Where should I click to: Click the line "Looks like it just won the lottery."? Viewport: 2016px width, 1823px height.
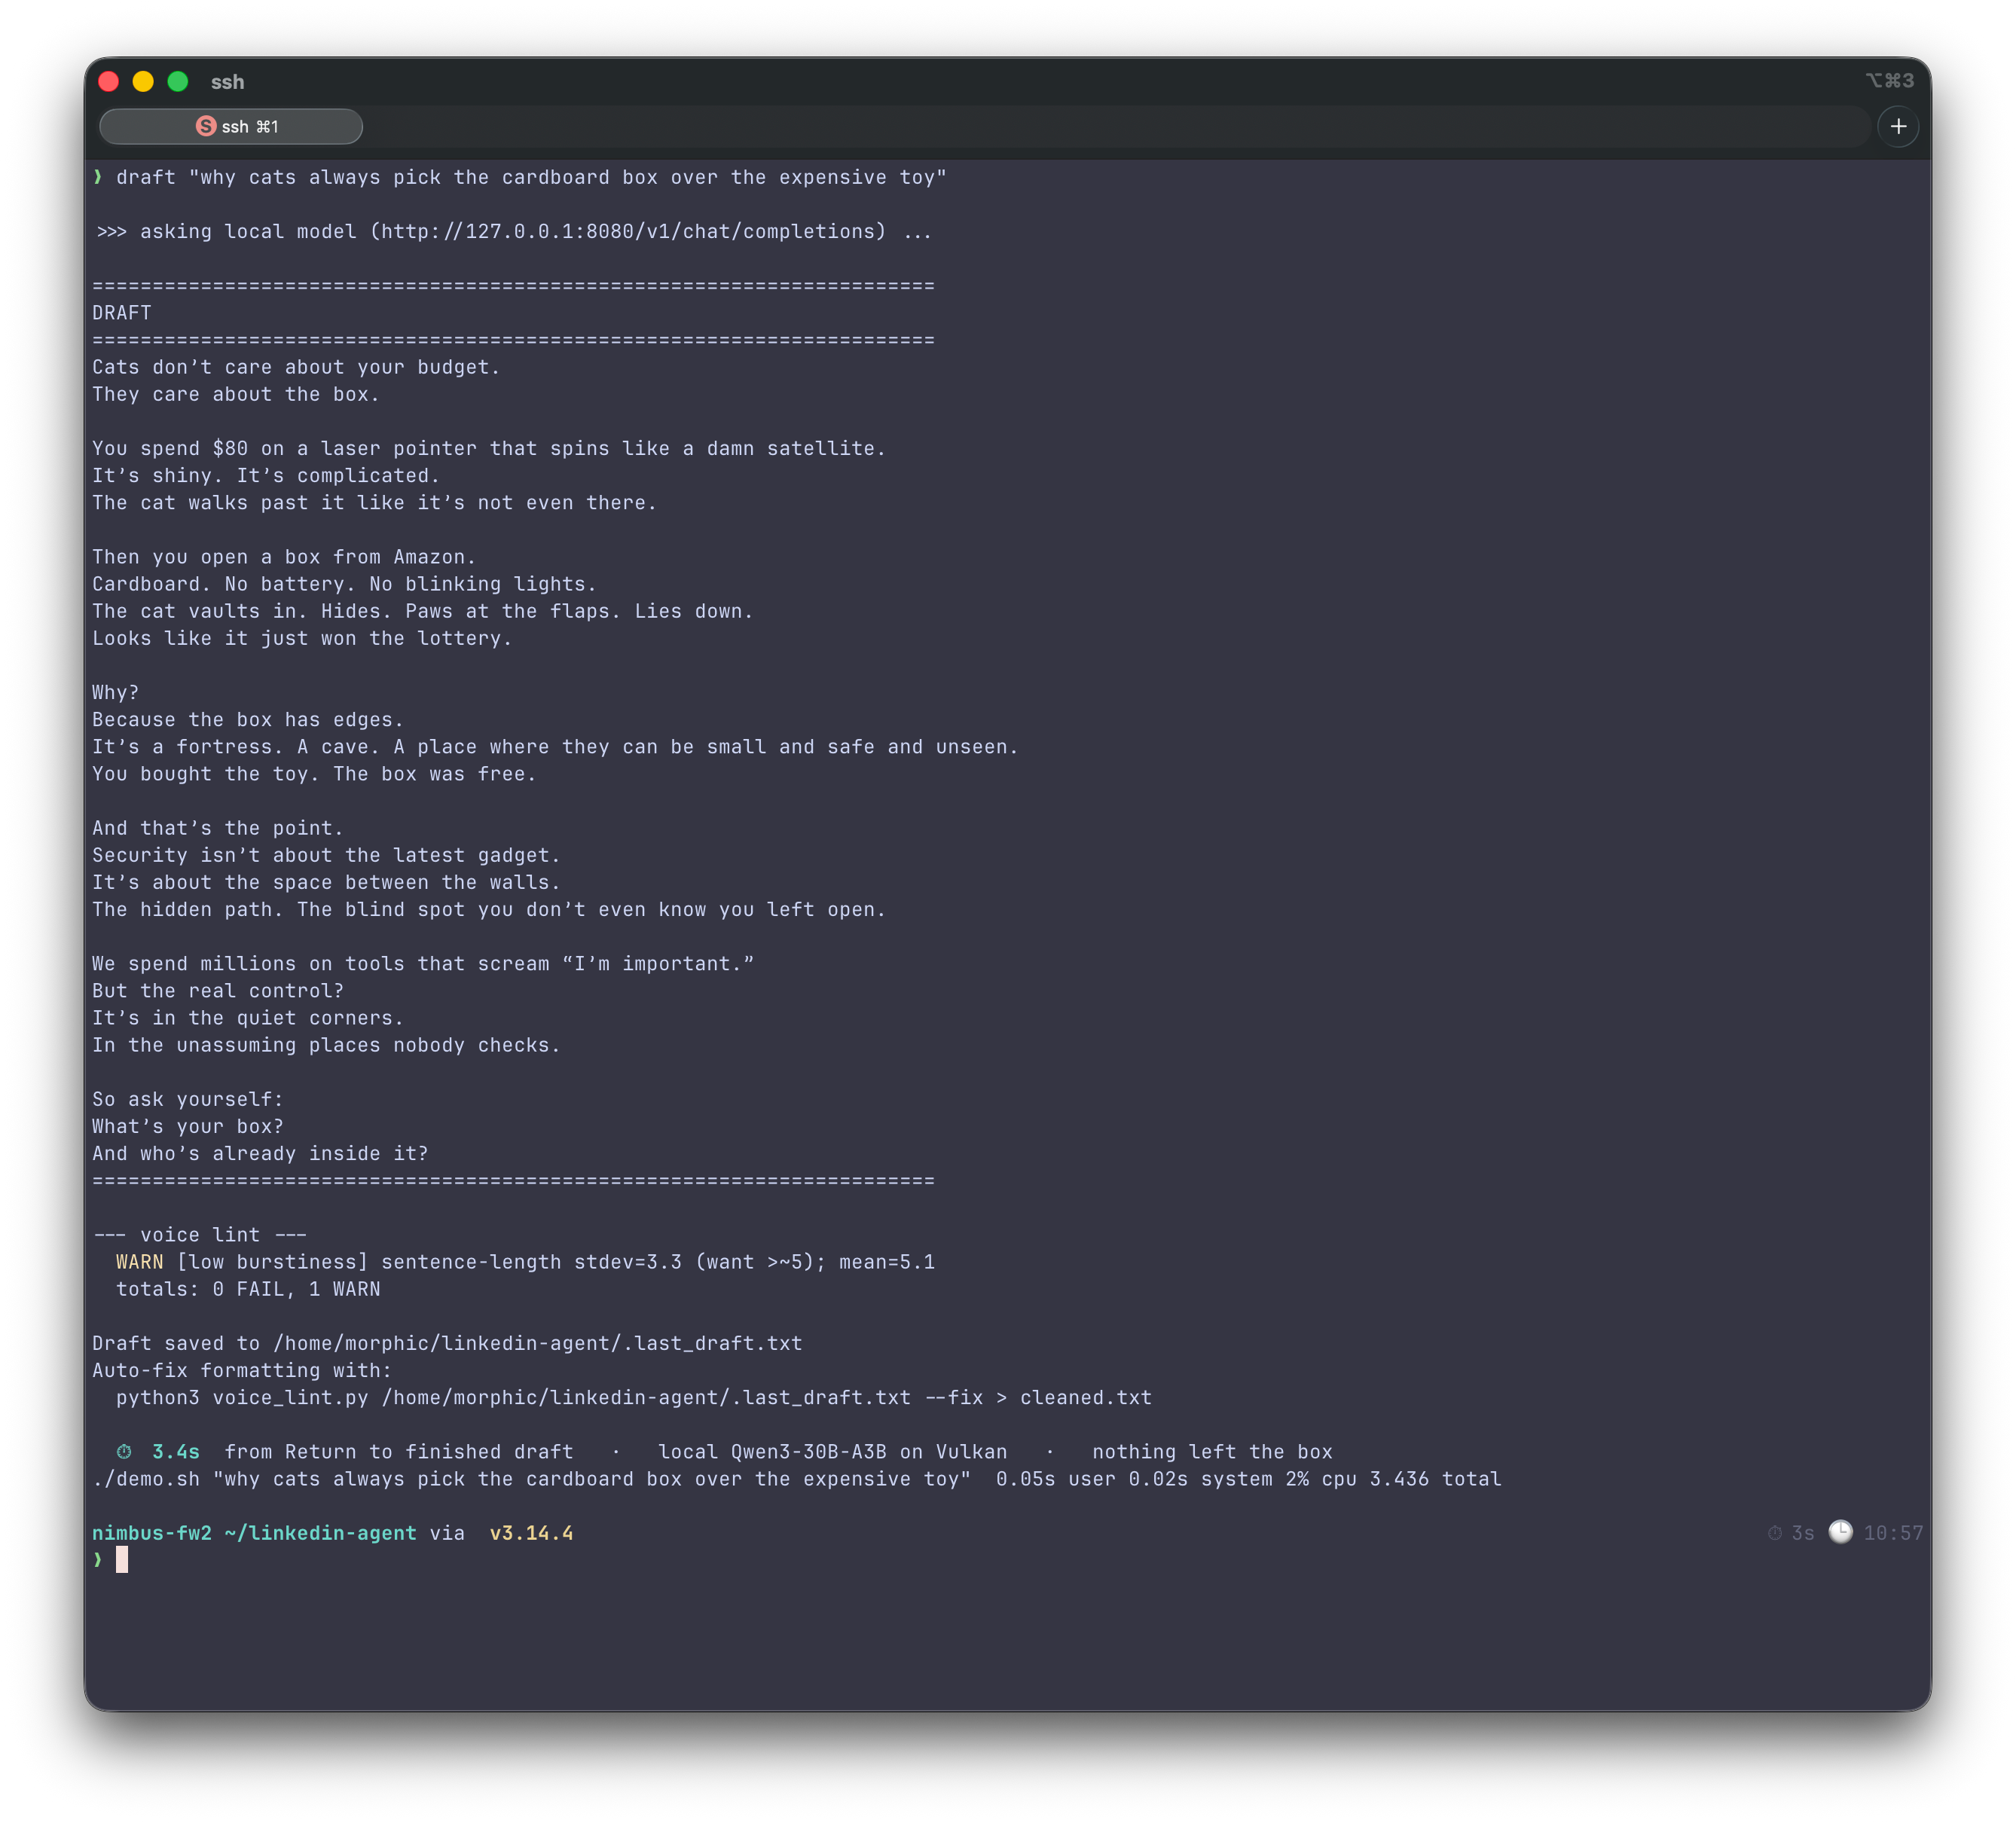[x=302, y=638]
